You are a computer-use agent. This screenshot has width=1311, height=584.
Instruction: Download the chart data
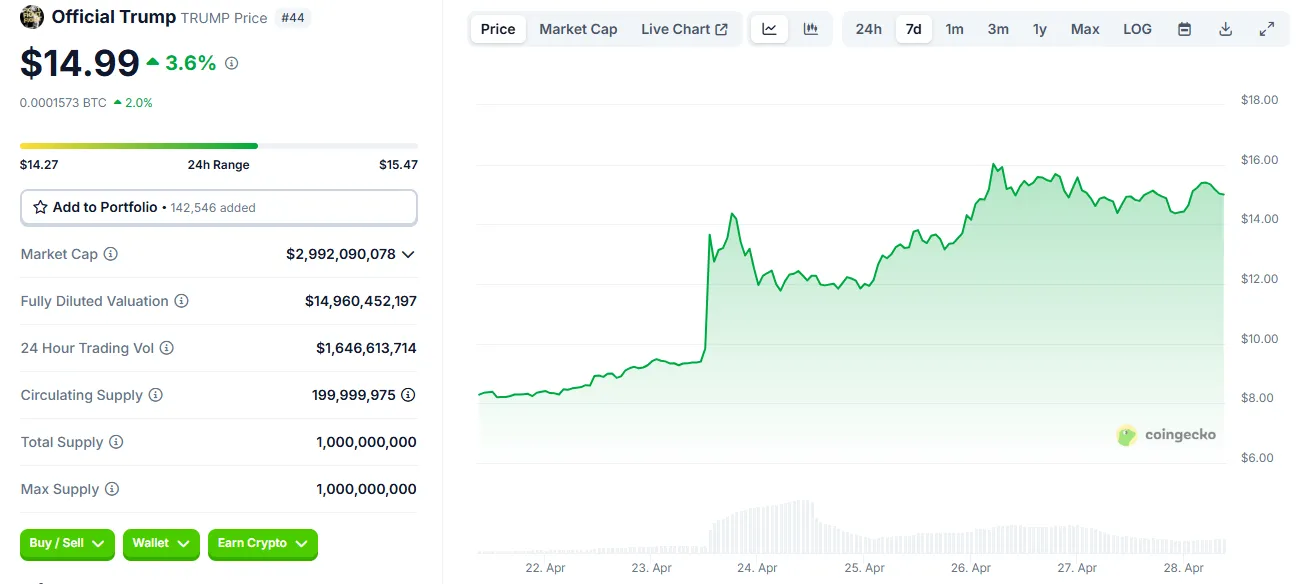[x=1225, y=29]
